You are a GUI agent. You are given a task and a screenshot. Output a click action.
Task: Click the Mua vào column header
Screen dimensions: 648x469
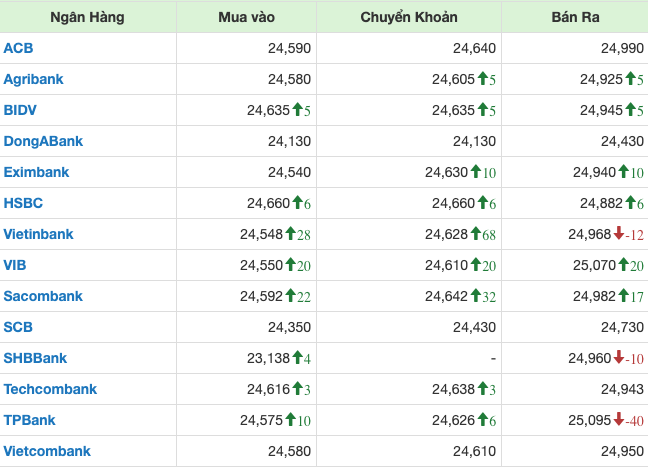pos(247,17)
